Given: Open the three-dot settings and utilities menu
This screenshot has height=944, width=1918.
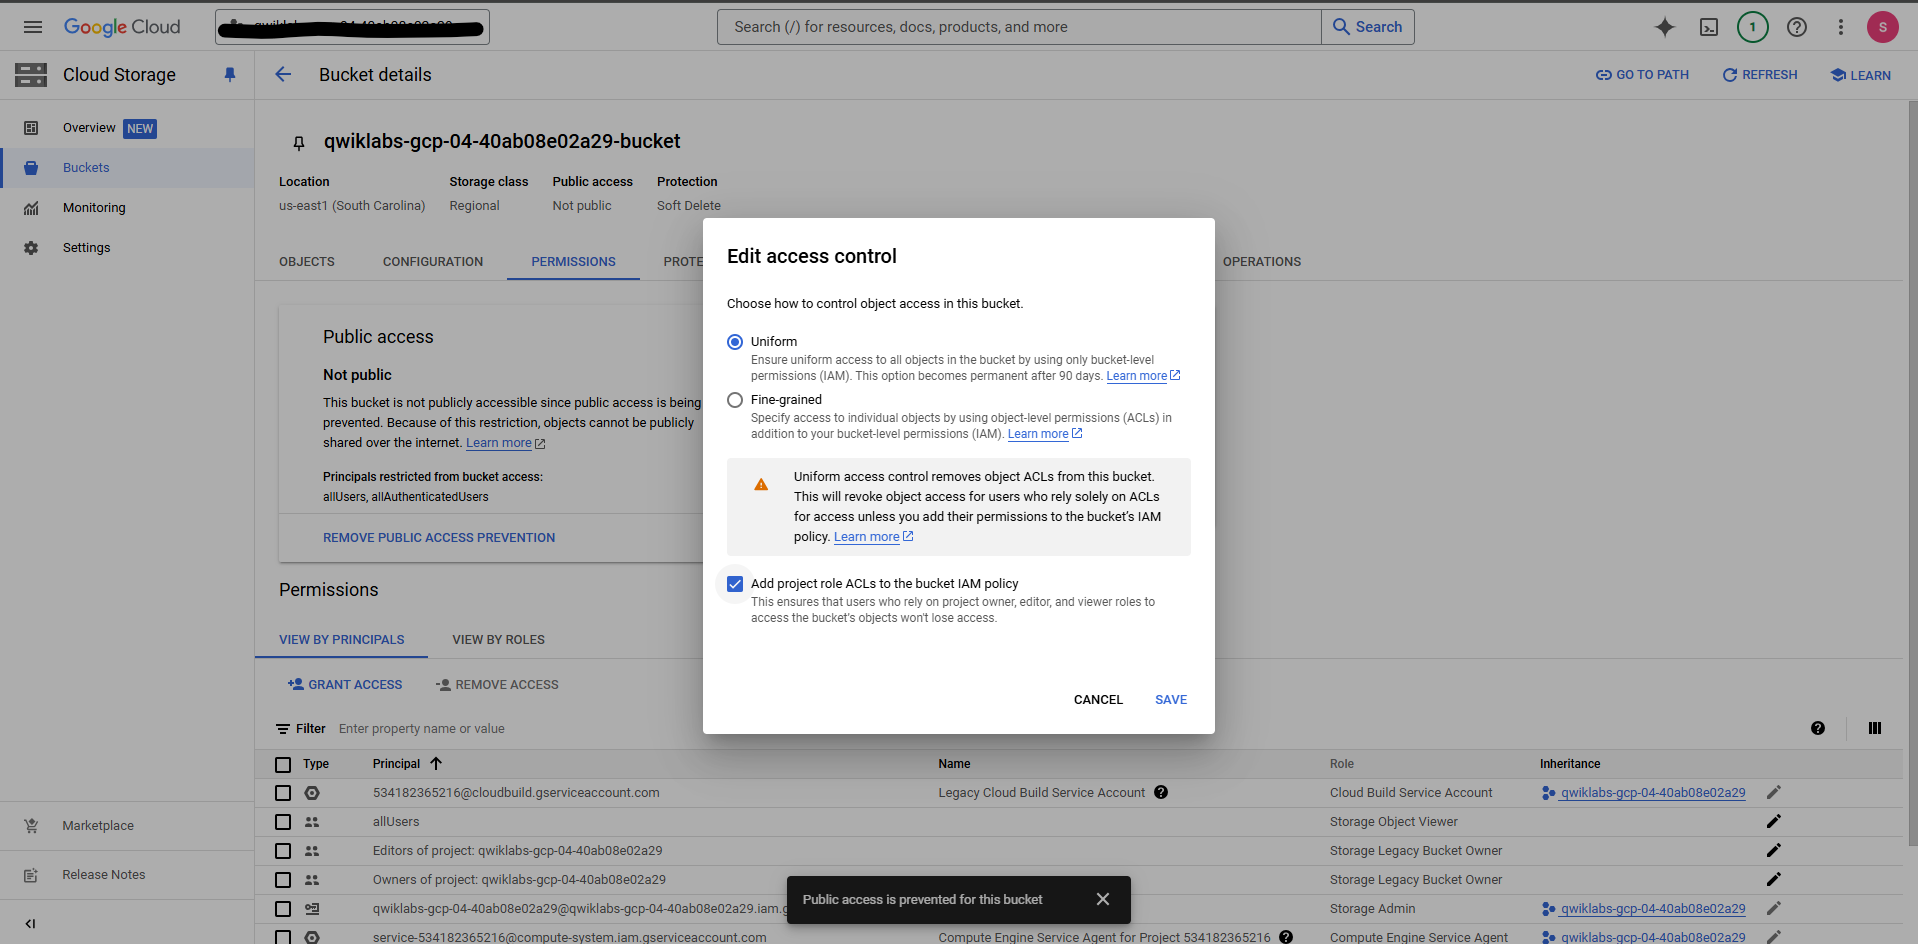Looking at the screenshot, I should [x=1840, y=27].
